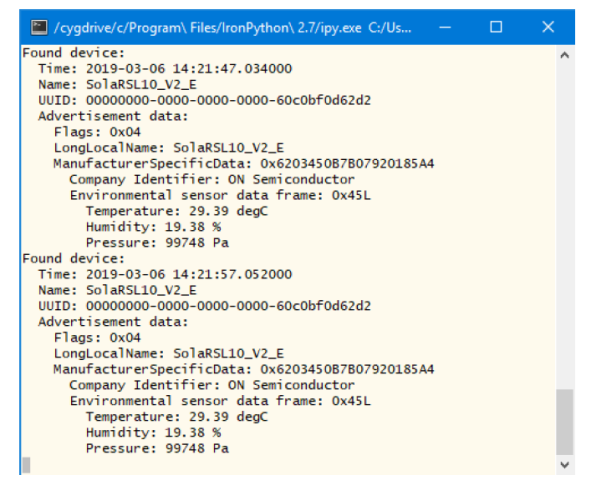Click Found device above the 14:21:57 time
The width and height of the screenshot is (590, 484).
coord(73,259)
